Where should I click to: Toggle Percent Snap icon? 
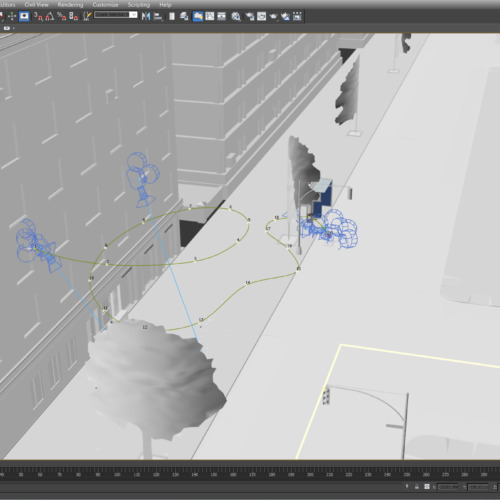pyautogui.click(x=61, y=16)
